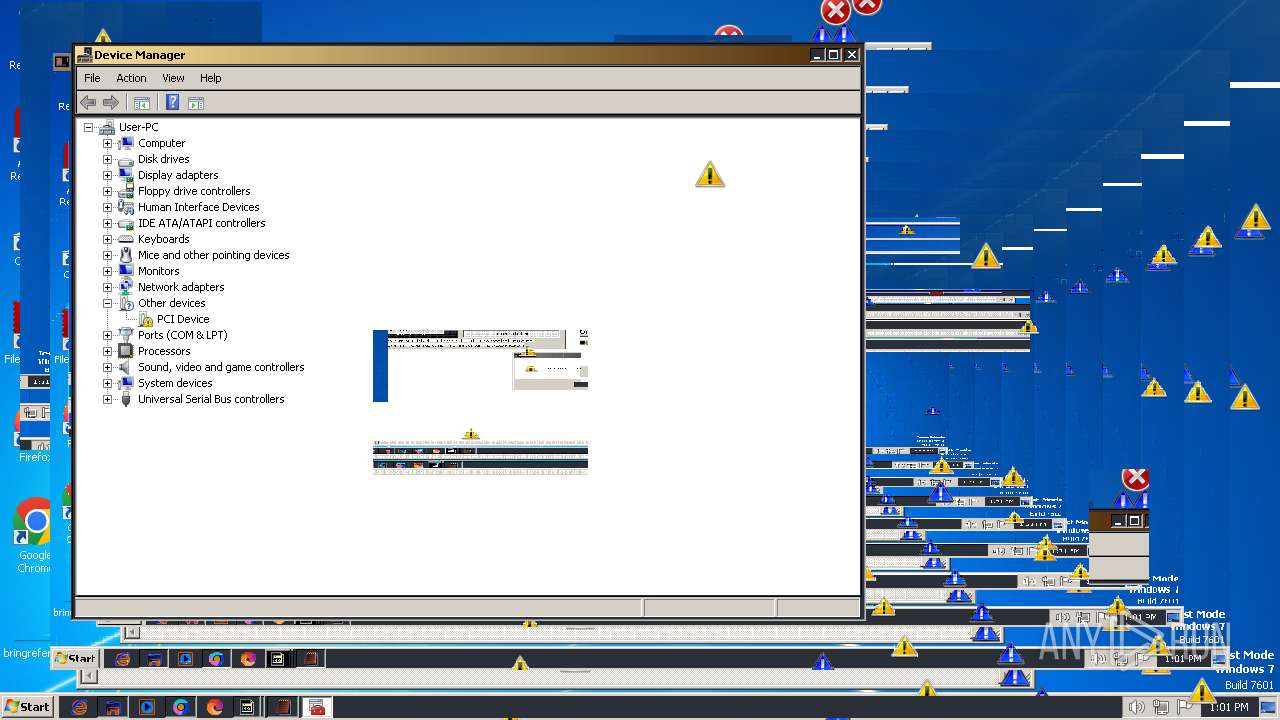Activate the Device Manager toolbox taskbar button

point(317,707)
